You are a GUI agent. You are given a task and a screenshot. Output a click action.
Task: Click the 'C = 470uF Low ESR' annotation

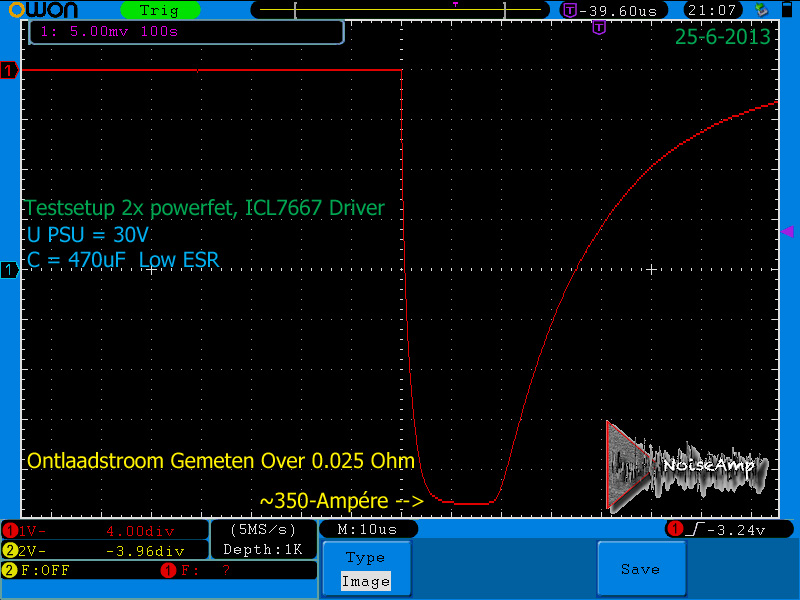[x=123, y=260]
